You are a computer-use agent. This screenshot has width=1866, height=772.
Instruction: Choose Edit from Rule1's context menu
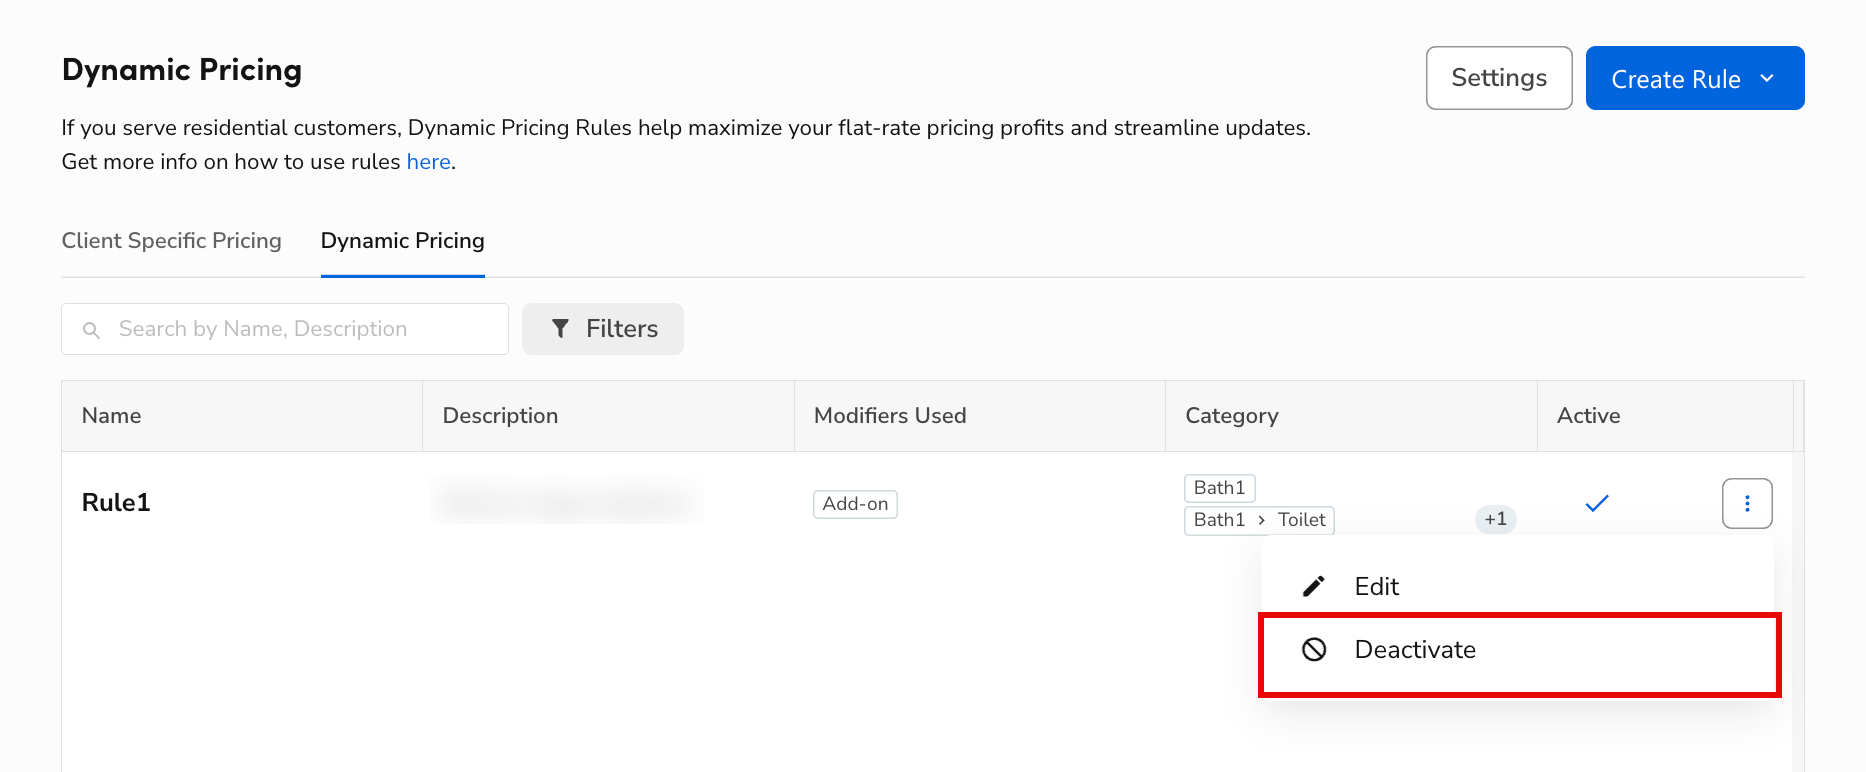tap(1376, 586)
